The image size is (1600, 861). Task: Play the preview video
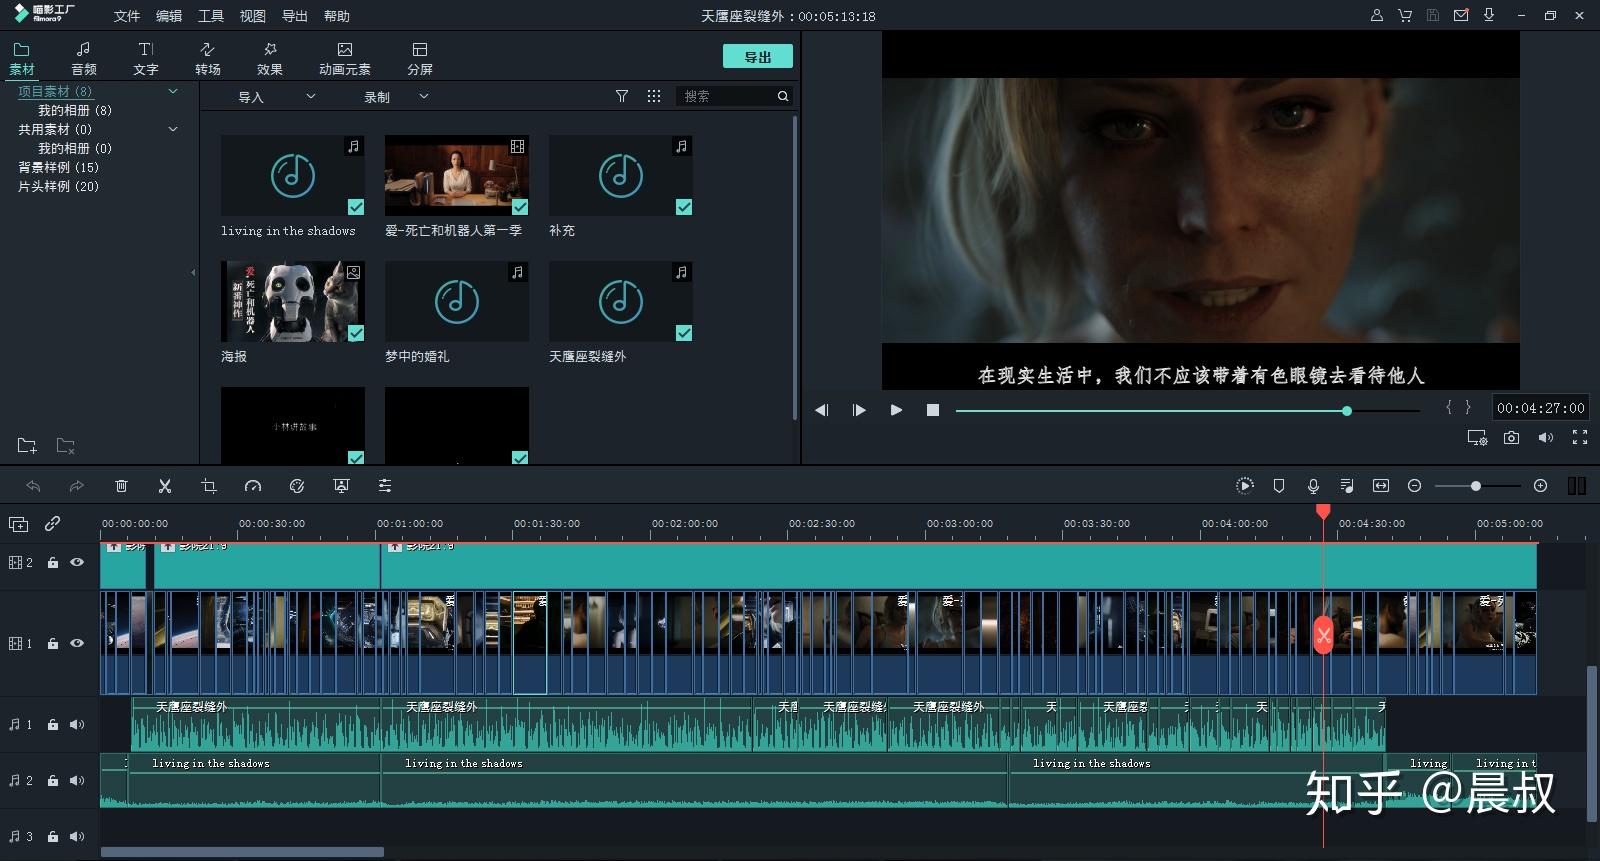(x=896, y=410)
